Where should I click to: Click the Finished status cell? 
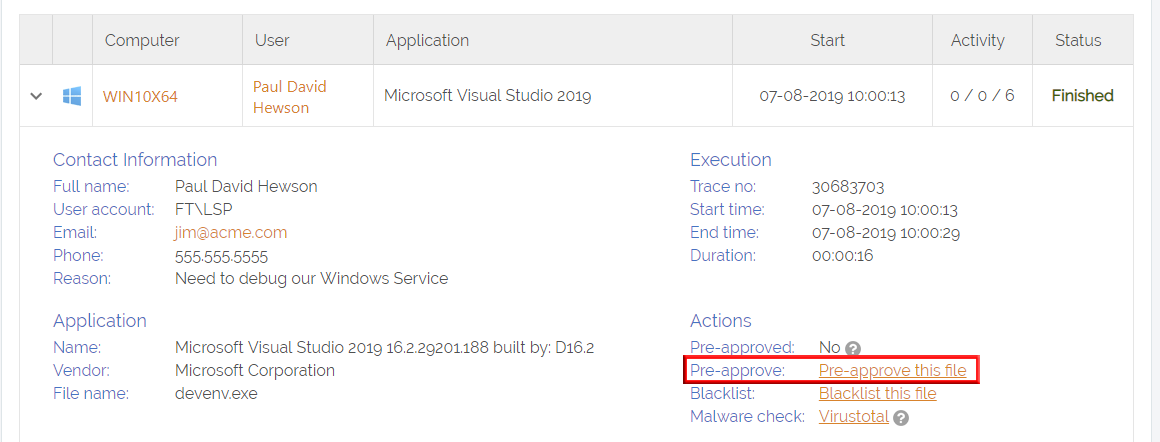pyautogui.click(x=1082, y=96)
